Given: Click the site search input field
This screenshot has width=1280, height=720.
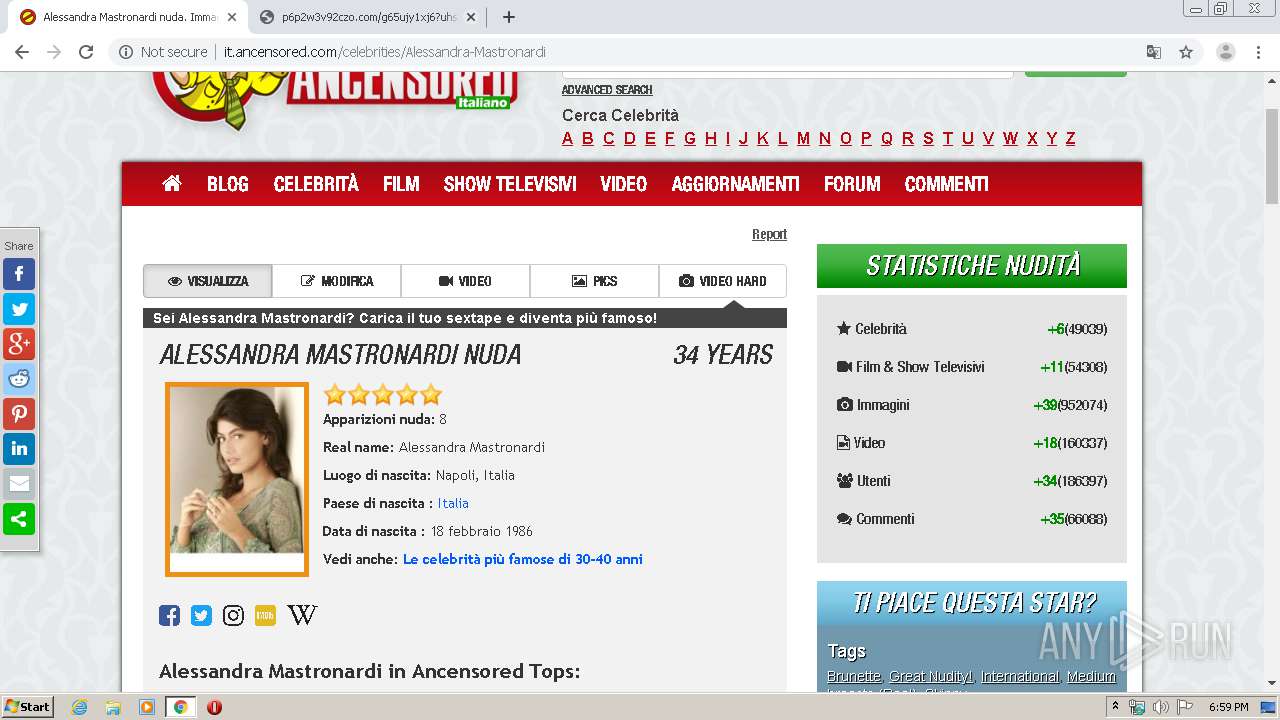Looking at the screenshot, I should coord(788,72).
